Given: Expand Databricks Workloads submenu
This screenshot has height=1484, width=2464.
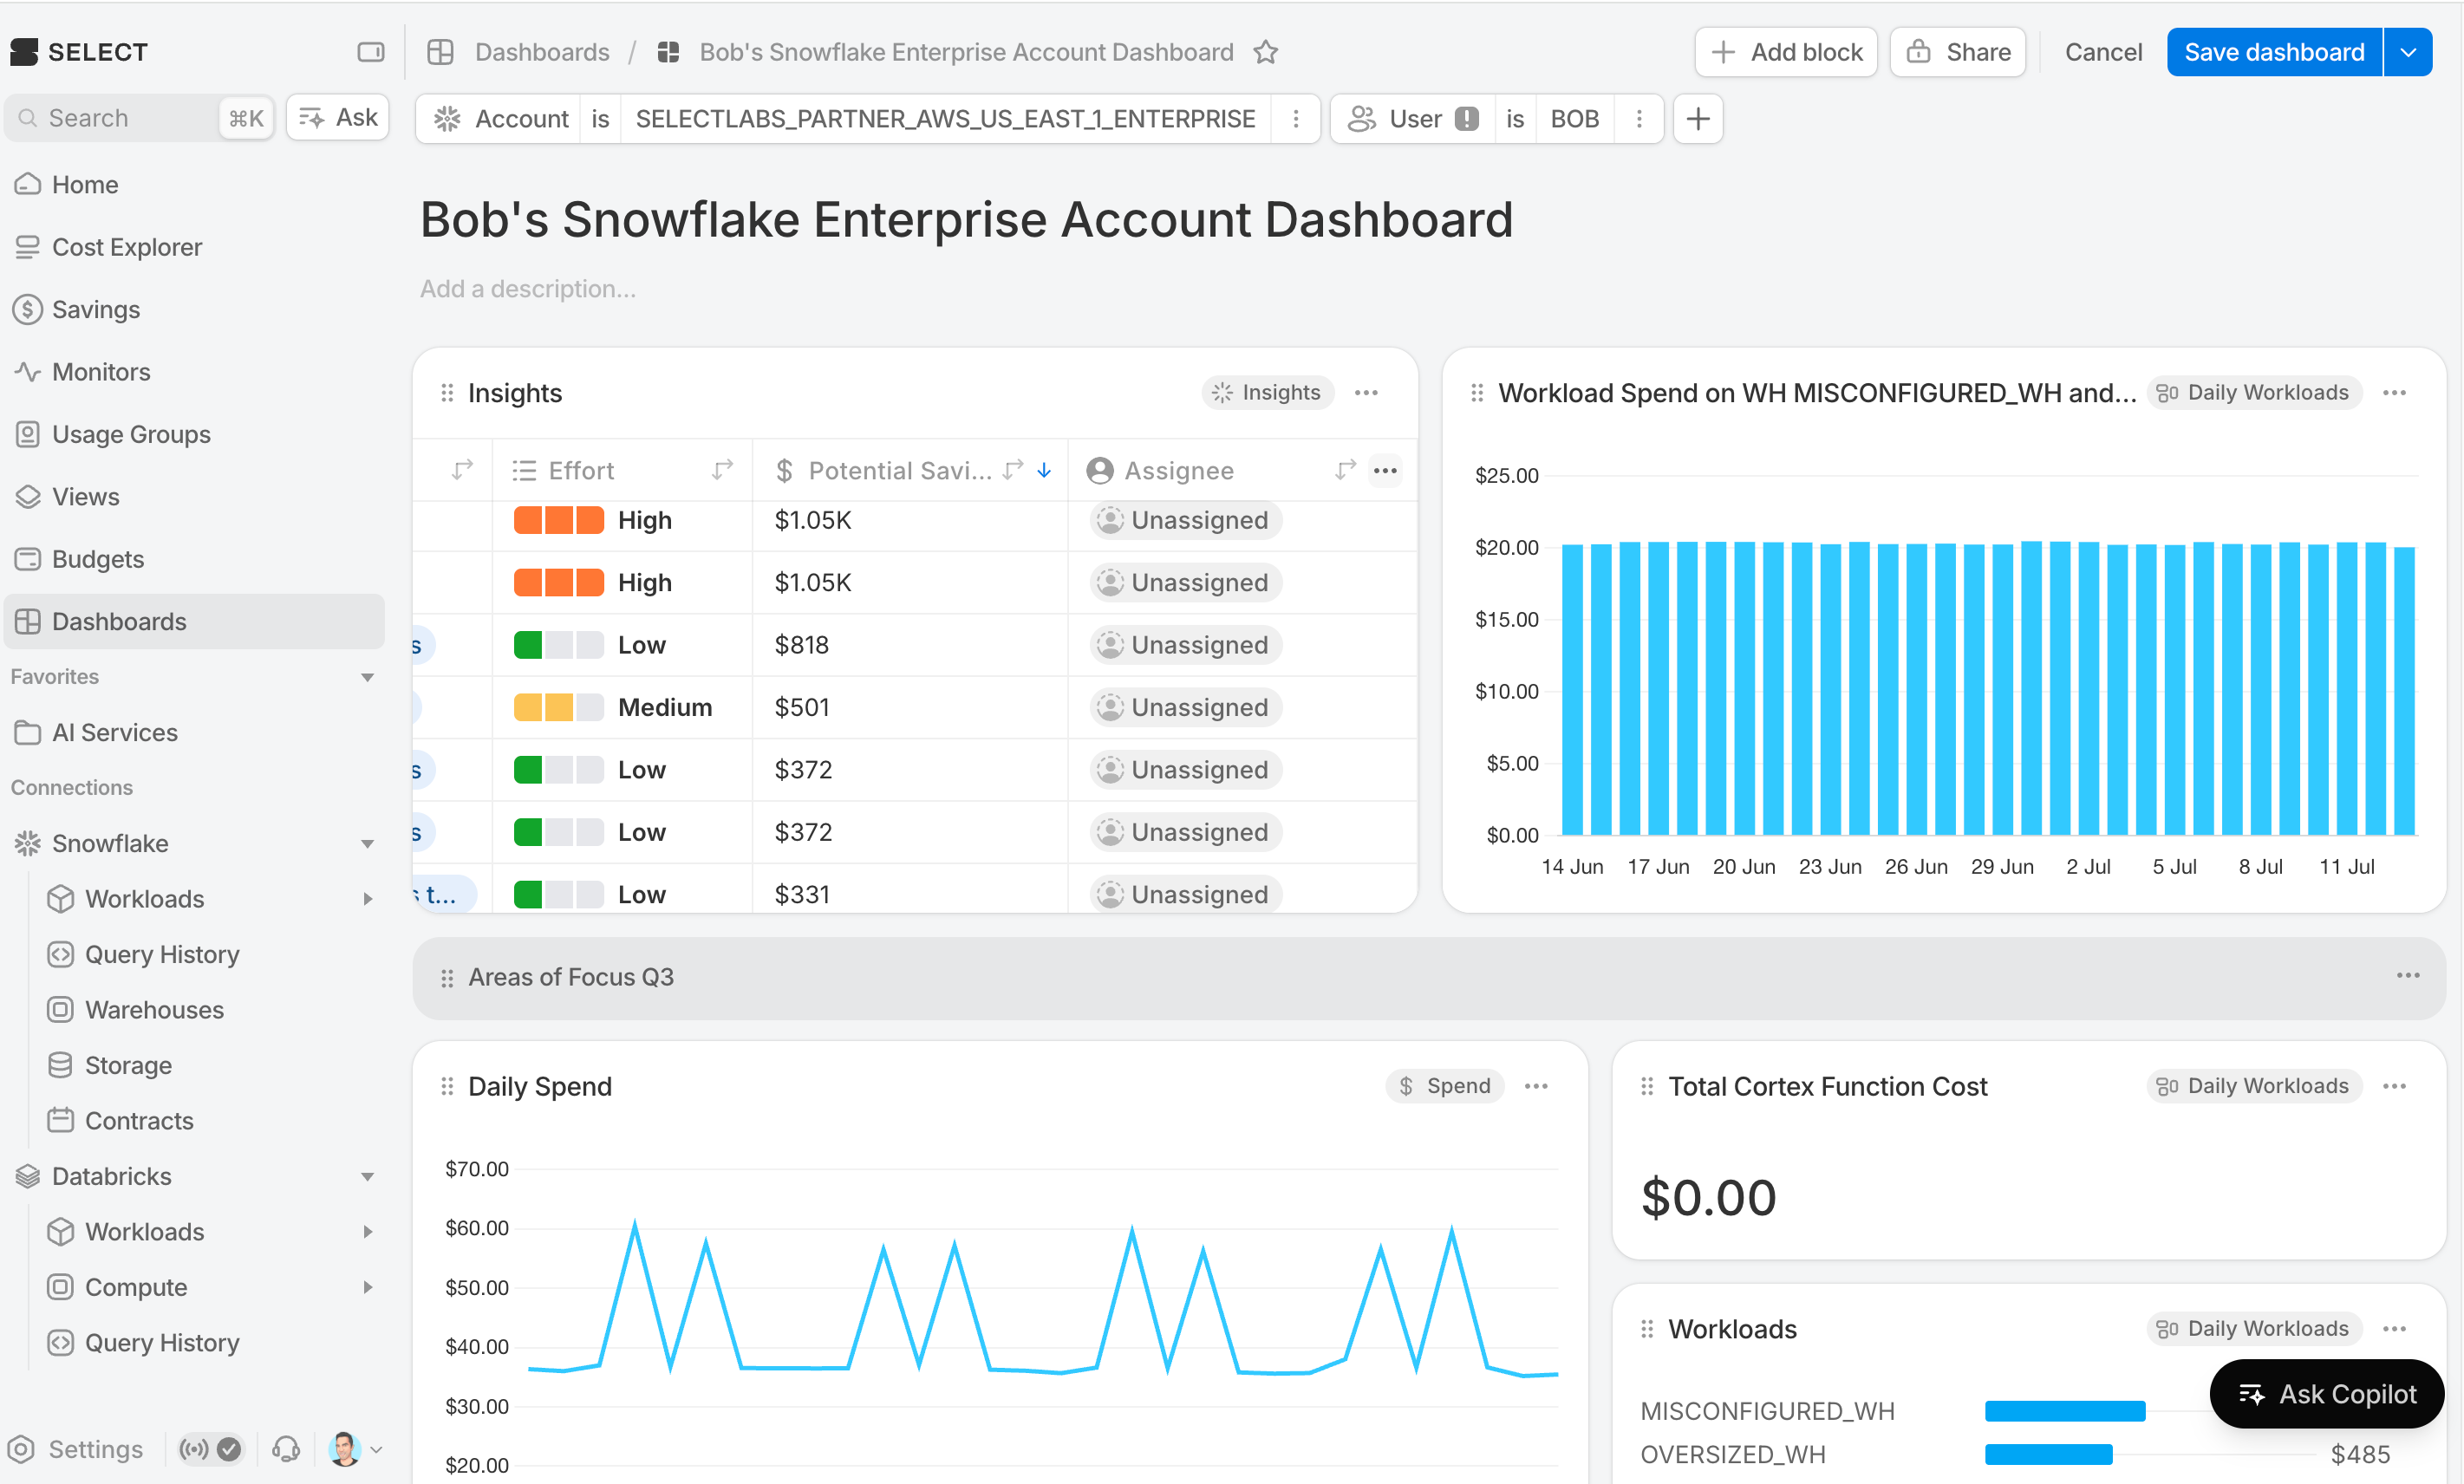Looking at the screenshot, I should coord(367,1232).
